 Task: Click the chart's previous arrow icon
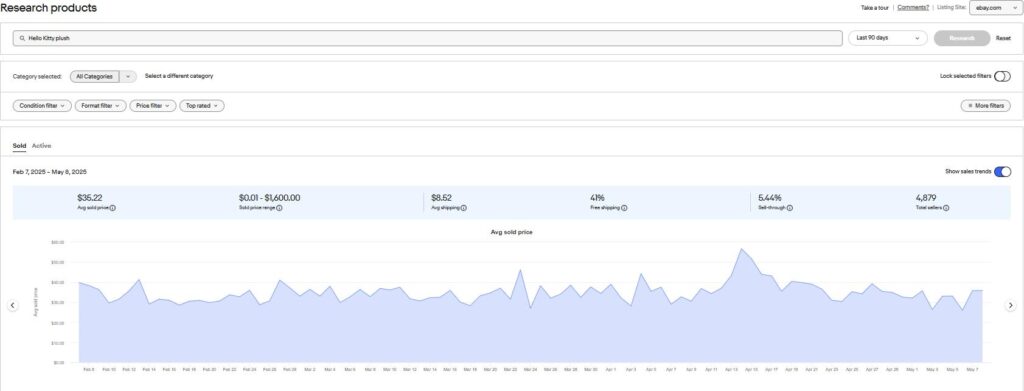(12, 305)
